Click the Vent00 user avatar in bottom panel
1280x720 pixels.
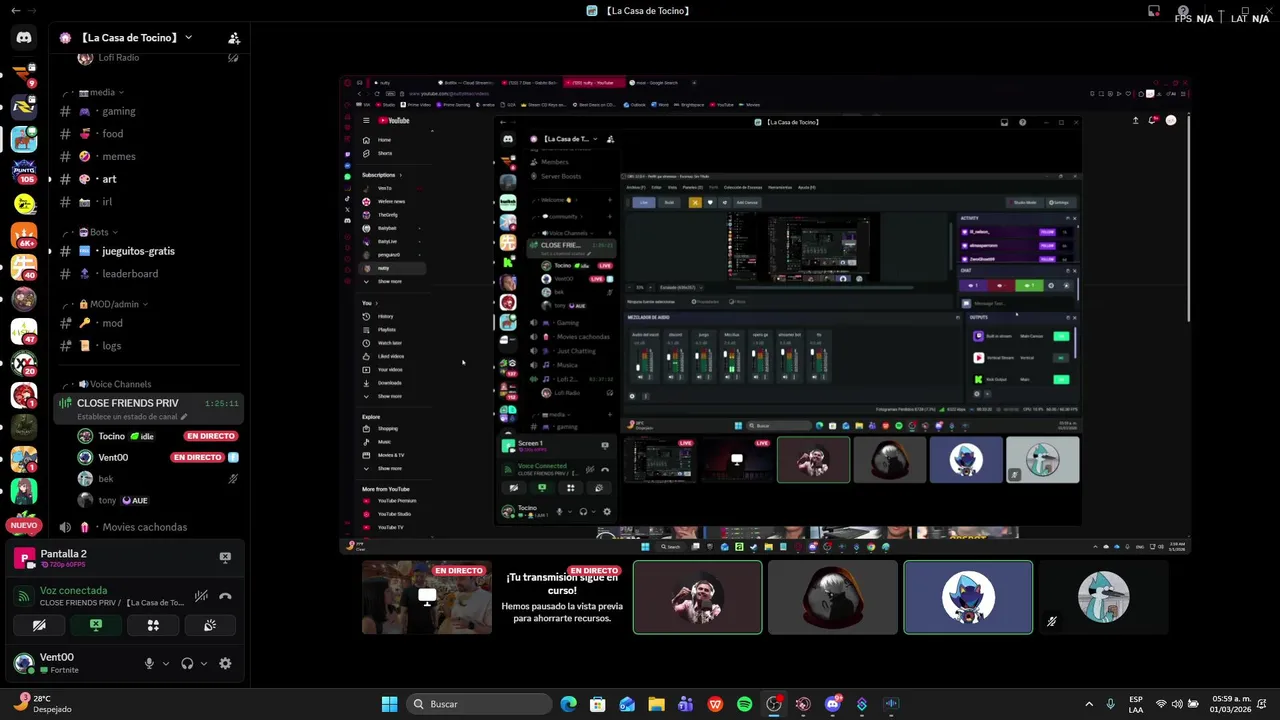tap(24, 663)
